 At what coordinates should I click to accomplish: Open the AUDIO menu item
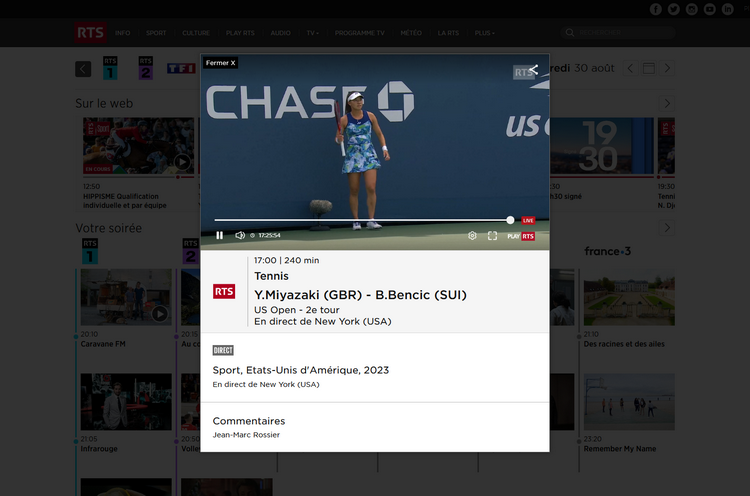pyautogui.click(x=280, y=33)
